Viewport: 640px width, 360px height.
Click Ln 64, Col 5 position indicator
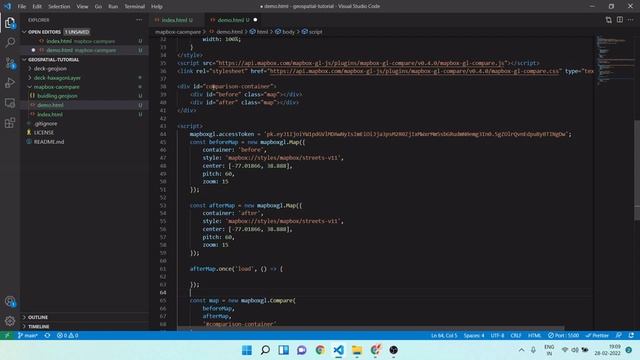pyautogui.click(x=444, y=336)
